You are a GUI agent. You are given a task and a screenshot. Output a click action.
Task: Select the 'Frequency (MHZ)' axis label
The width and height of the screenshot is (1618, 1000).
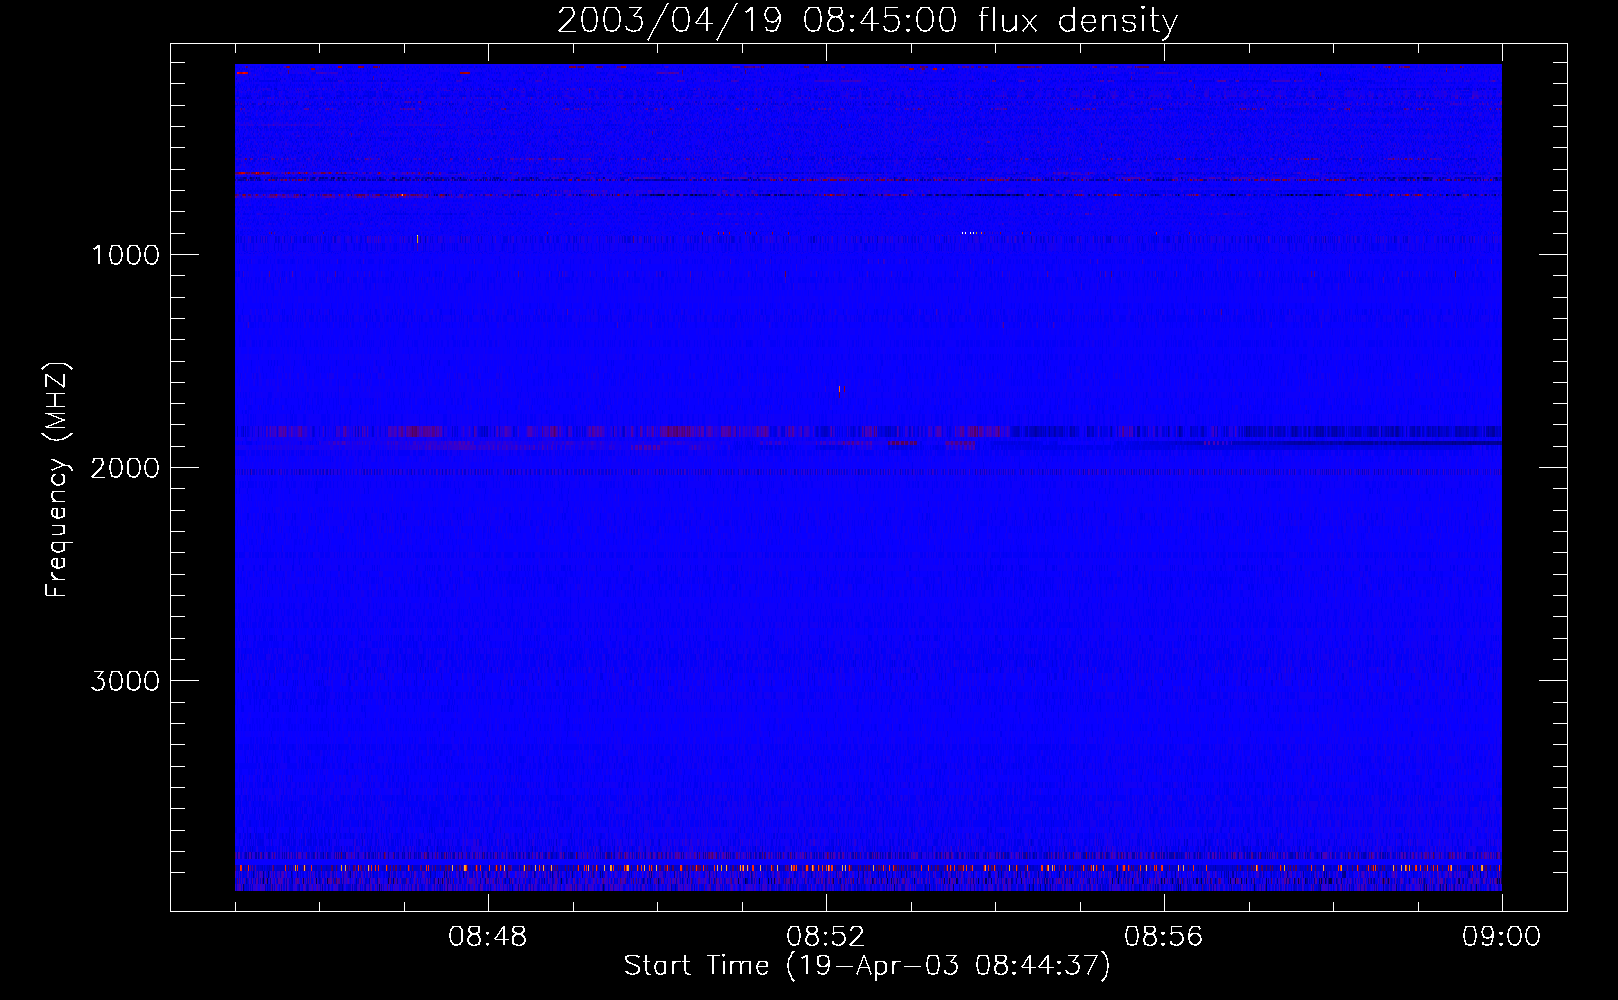pyautogui.click(x=57, y=480)
